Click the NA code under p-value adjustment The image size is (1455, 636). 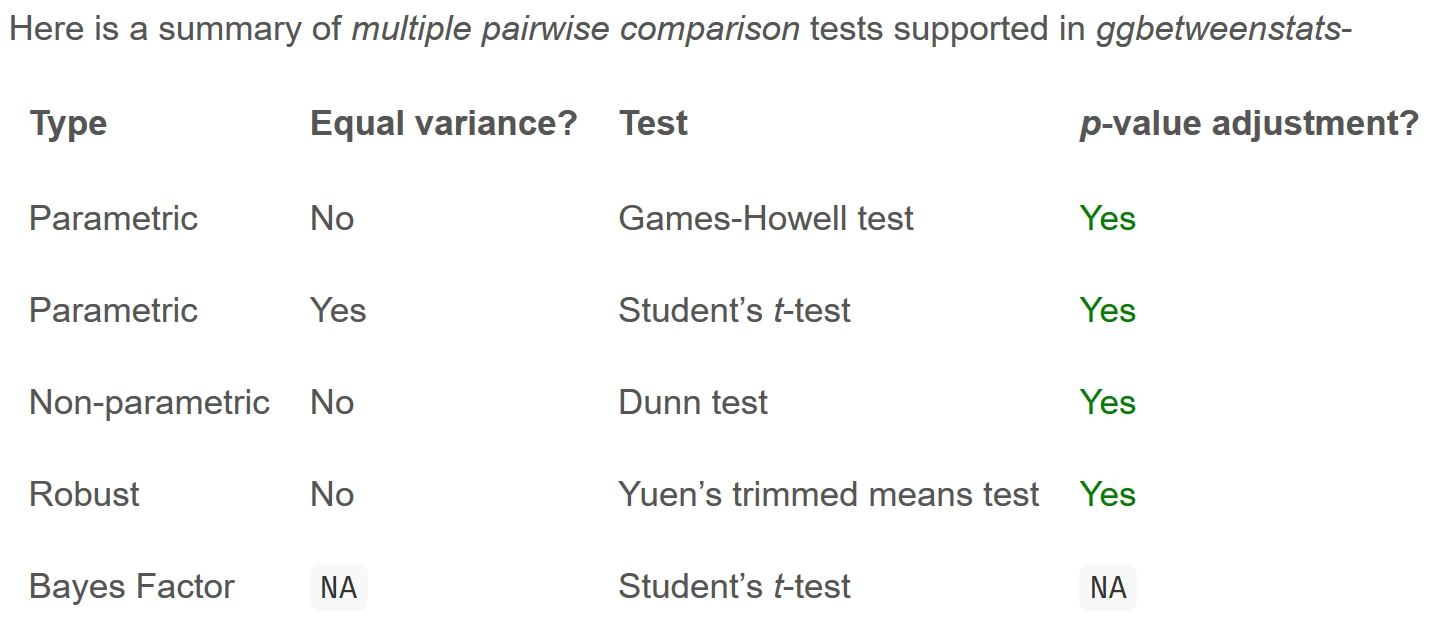pos(1107,587)
